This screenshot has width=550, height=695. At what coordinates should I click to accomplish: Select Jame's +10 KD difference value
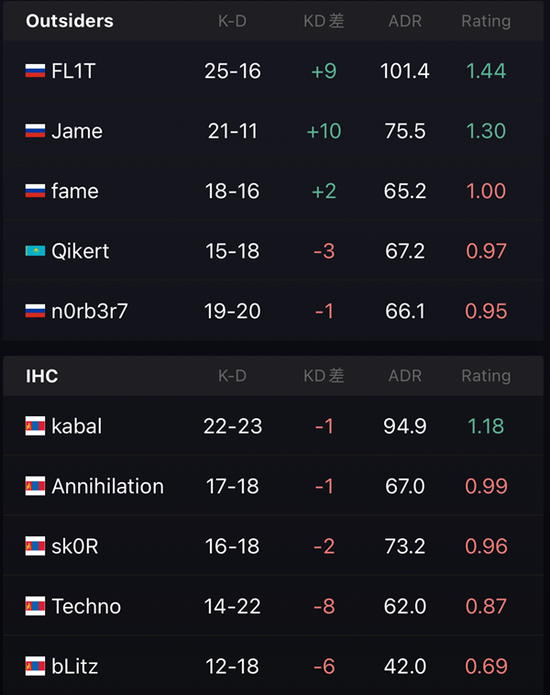click(324, 131)
